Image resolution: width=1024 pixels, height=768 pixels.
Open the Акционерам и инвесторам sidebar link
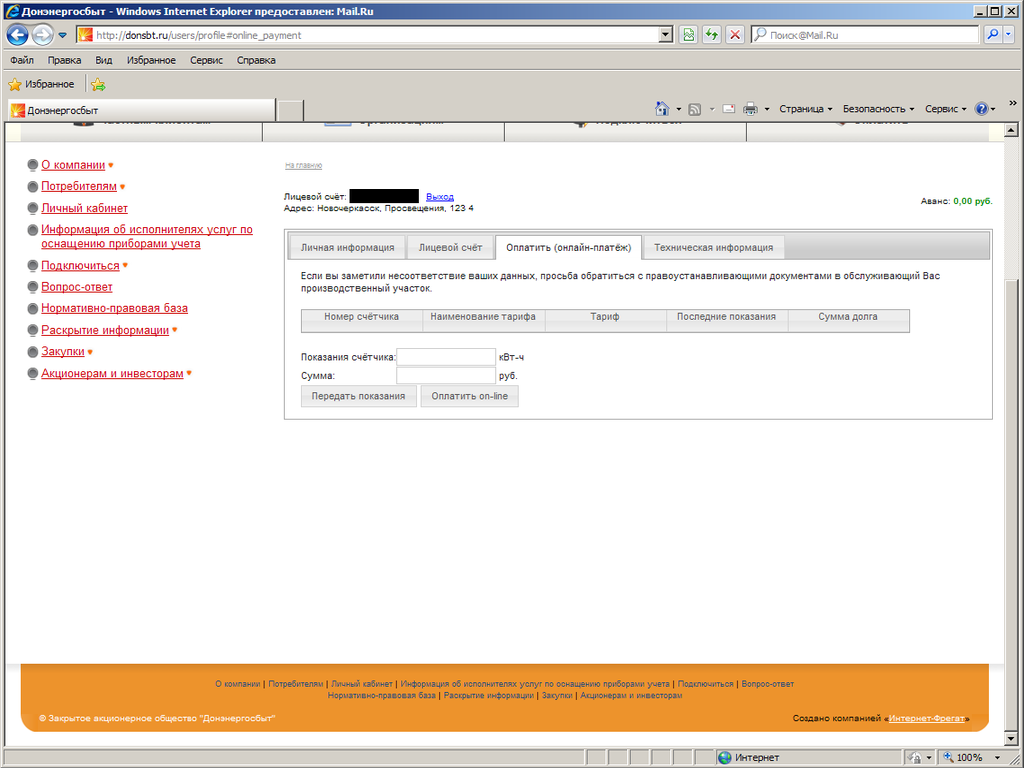coord(112,374)
